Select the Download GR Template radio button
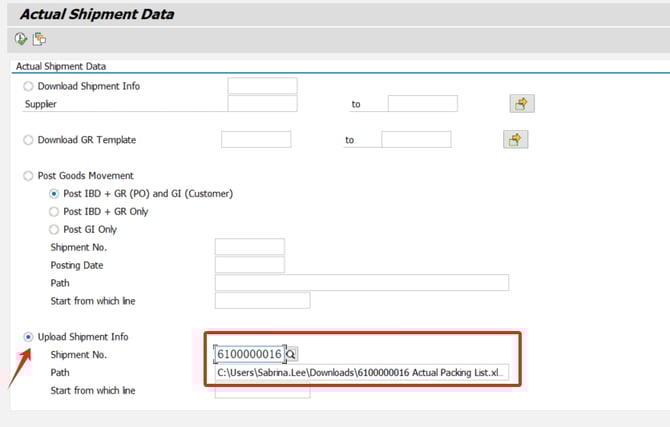This screenshot has width=670, height=427. (28, 140)
